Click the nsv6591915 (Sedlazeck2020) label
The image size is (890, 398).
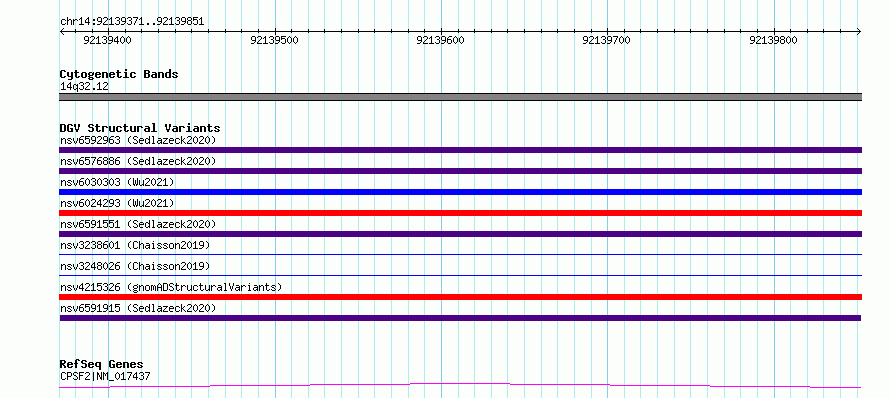click(x=138, y=308)
